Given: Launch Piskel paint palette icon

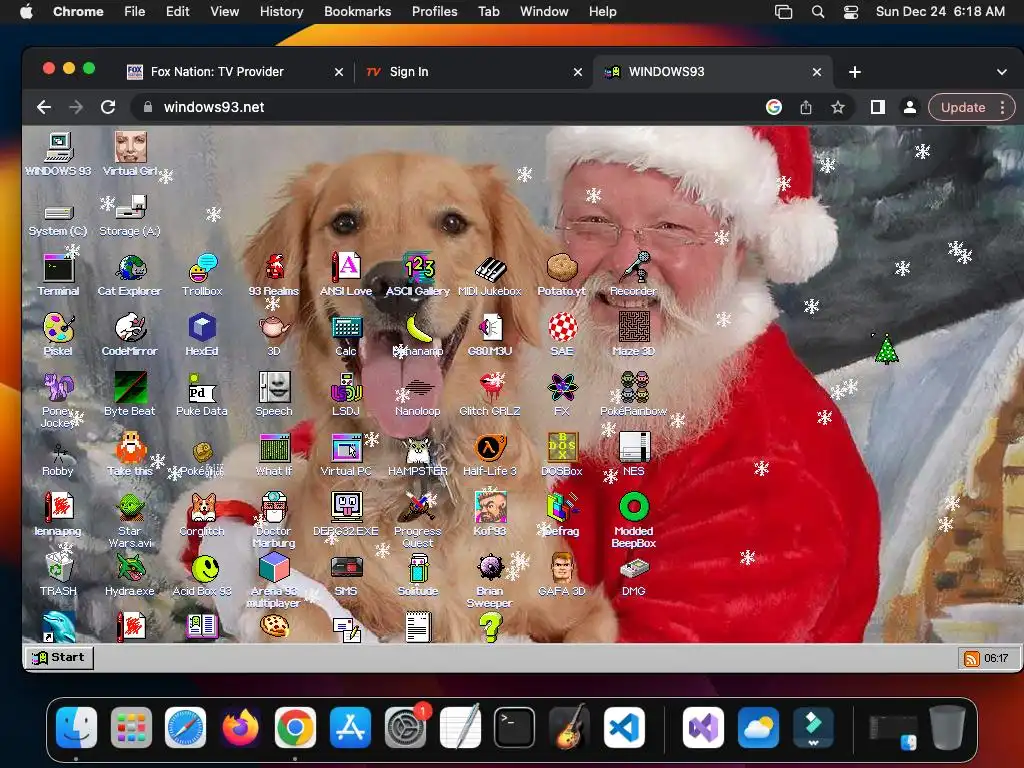Looking at the screenshot, I should coord(58,334).
